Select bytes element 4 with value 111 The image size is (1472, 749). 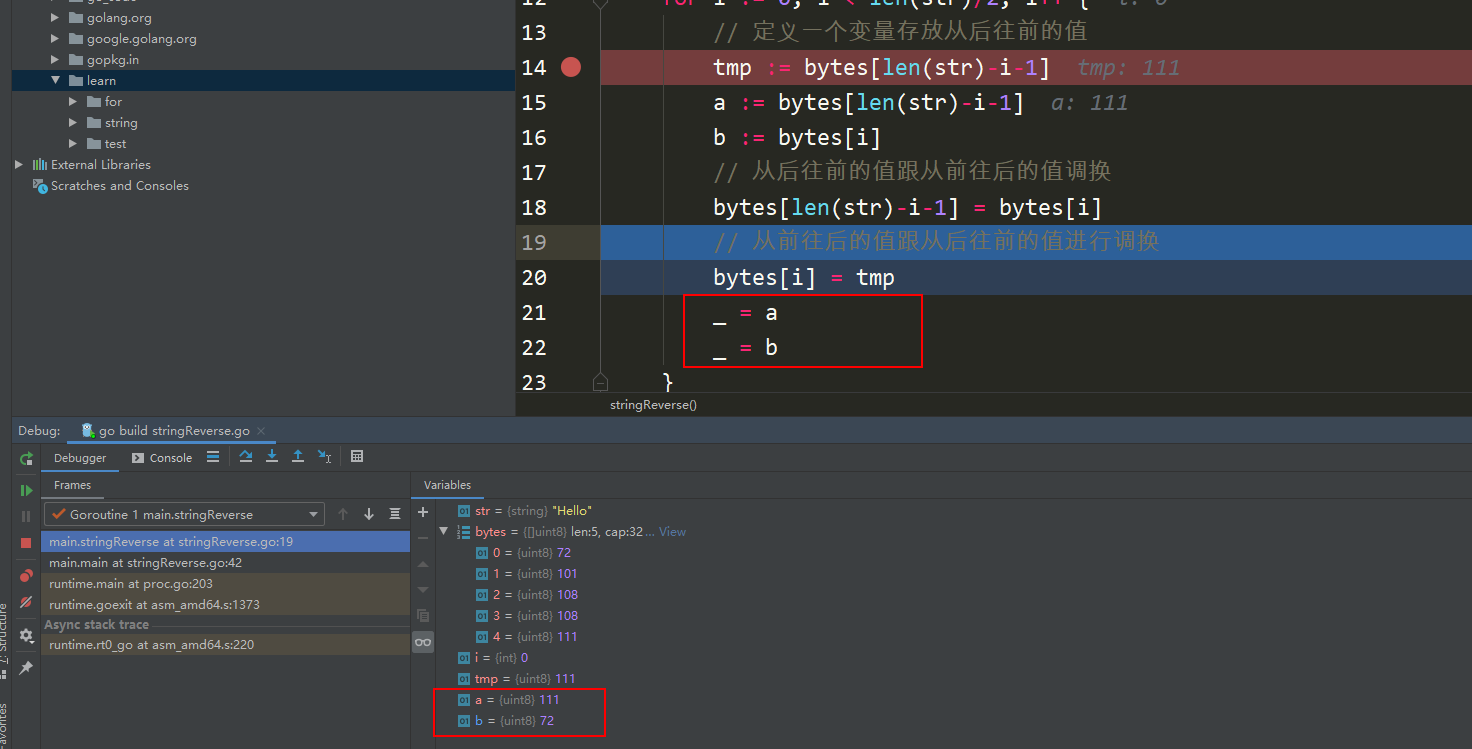(526, 637)
